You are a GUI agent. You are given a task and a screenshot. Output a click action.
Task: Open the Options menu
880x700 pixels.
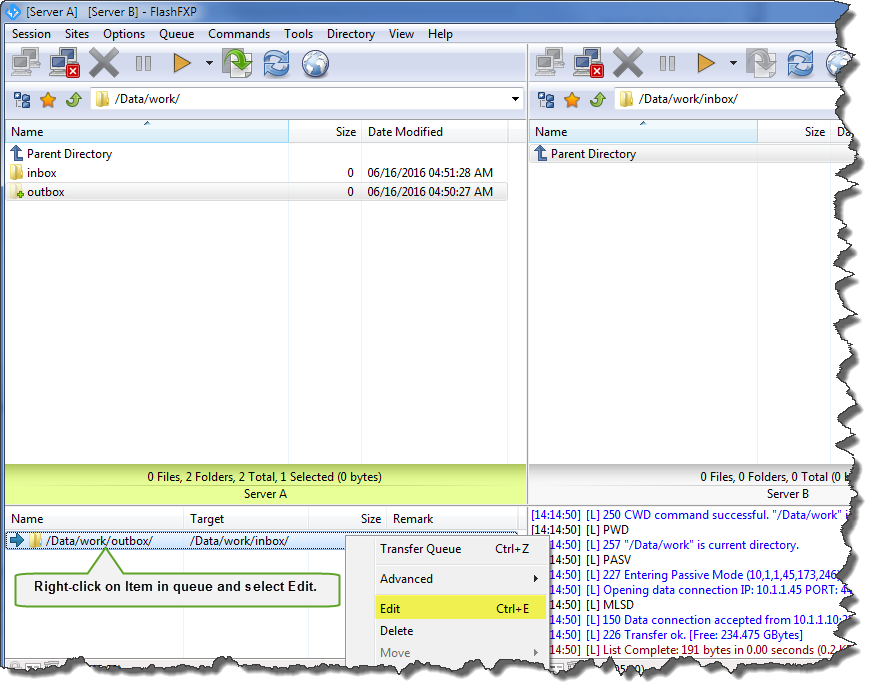coord(124,34)
